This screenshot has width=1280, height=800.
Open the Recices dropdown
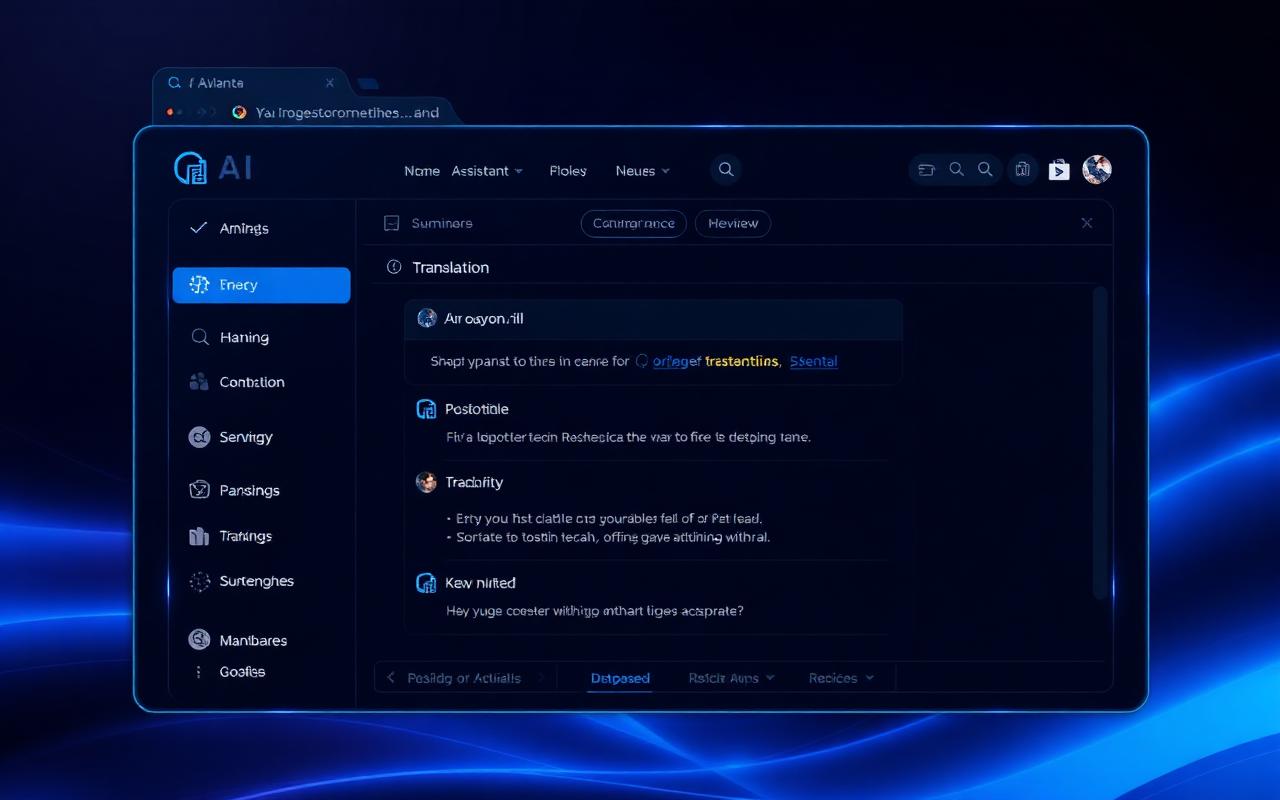(841, 678)
